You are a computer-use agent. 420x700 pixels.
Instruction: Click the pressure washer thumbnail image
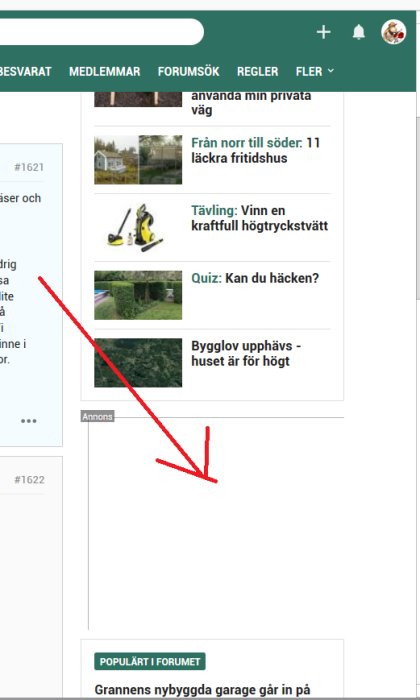pos(138,227)
